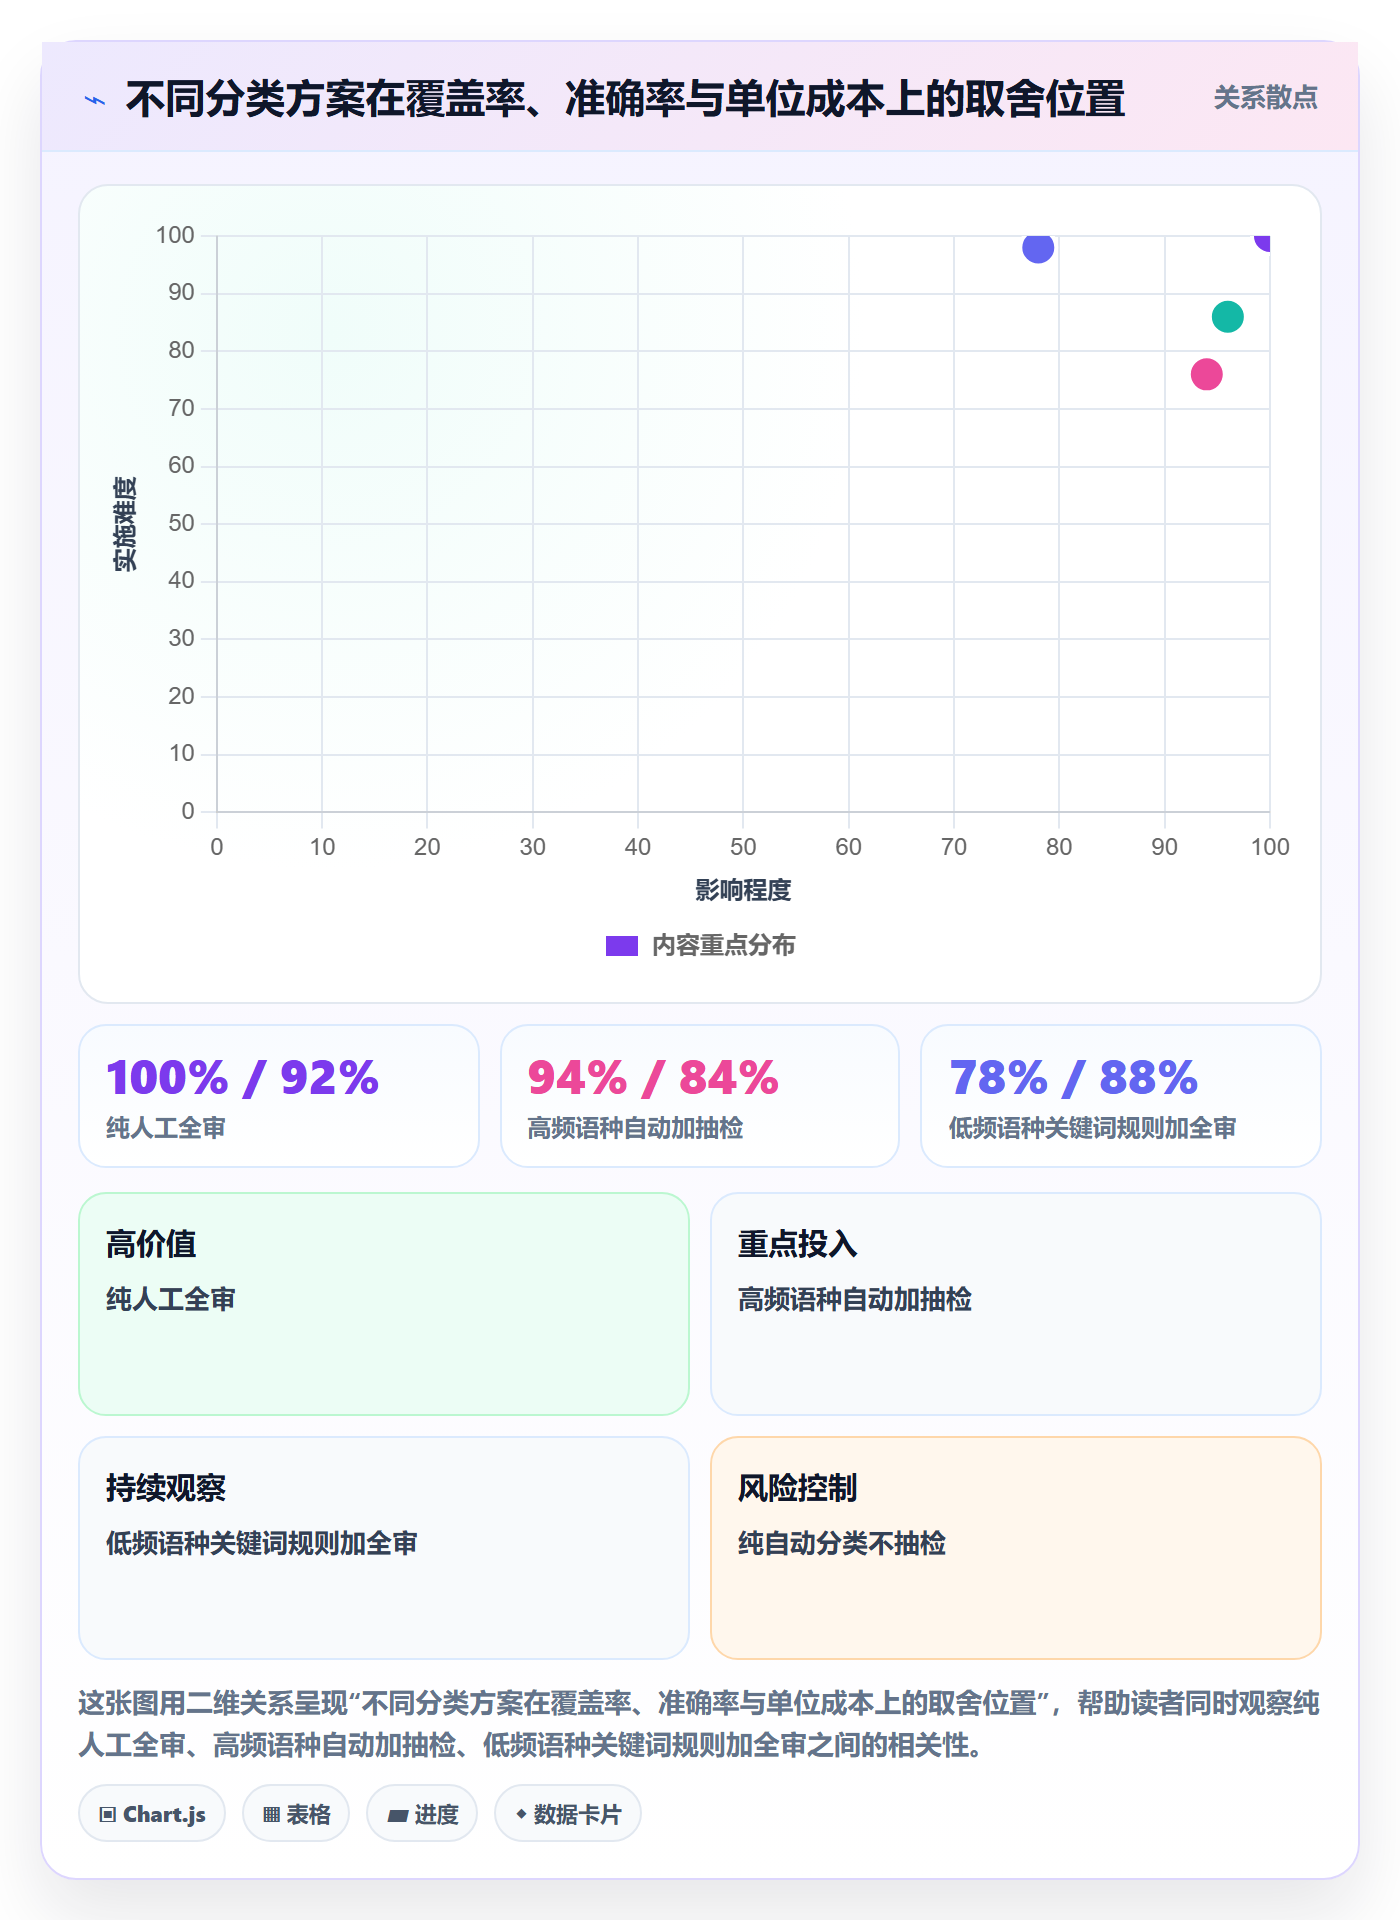Click 低频语种关键词规则加全审 text in 持续观察 card
Viewport: 1400px width, 1920px height.
point(262,1544)
